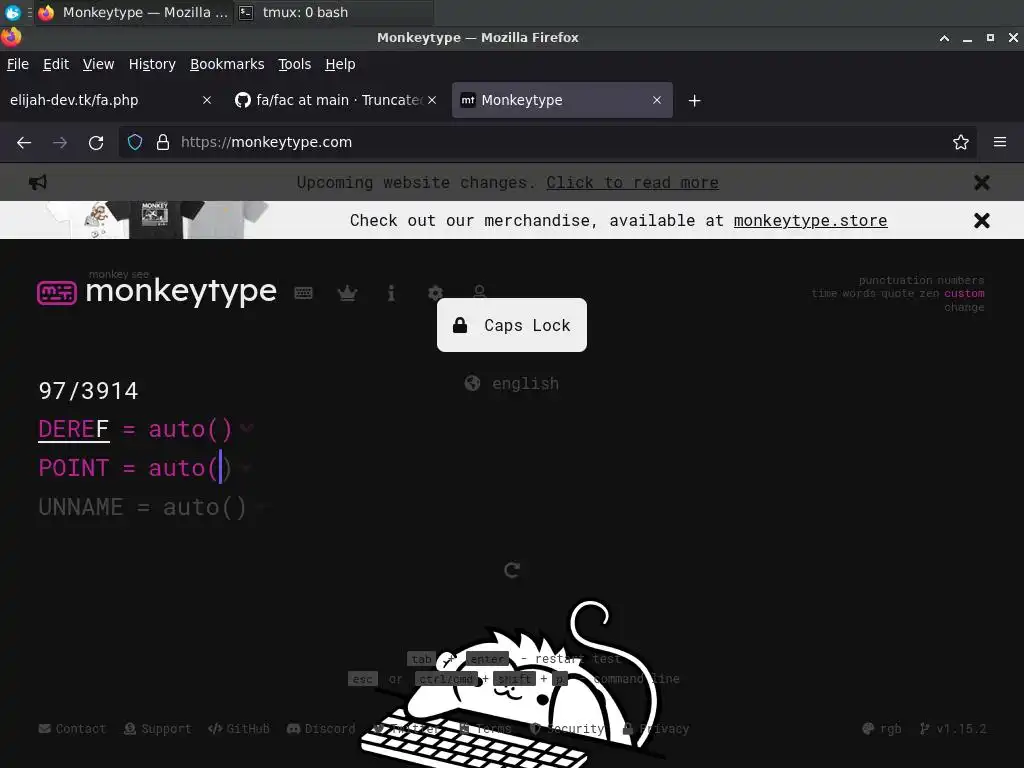The width and height of the screenshot is (1024, 768).
Task: Open the Privacy footer link
Action: tap(656, 729)
